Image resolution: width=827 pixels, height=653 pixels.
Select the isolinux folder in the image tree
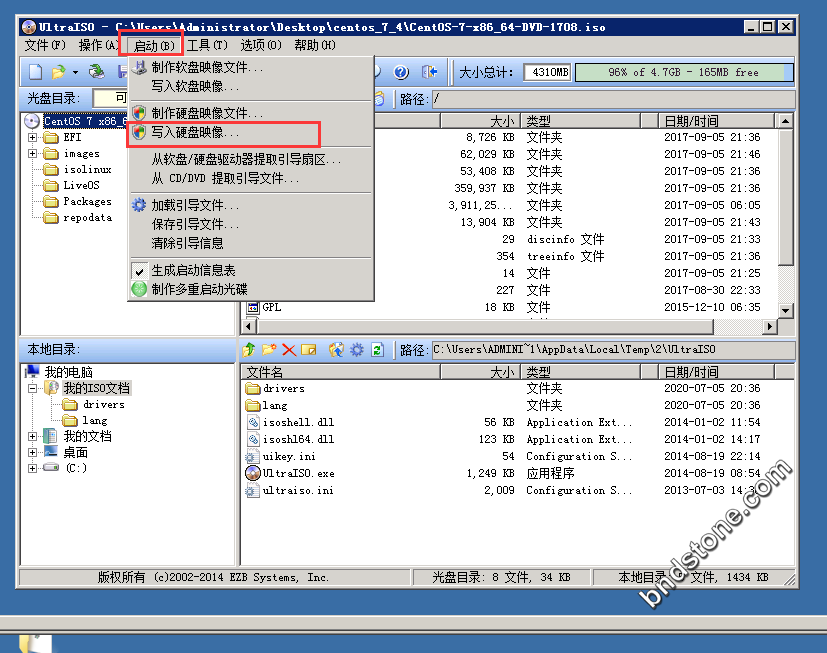(87, 169)
